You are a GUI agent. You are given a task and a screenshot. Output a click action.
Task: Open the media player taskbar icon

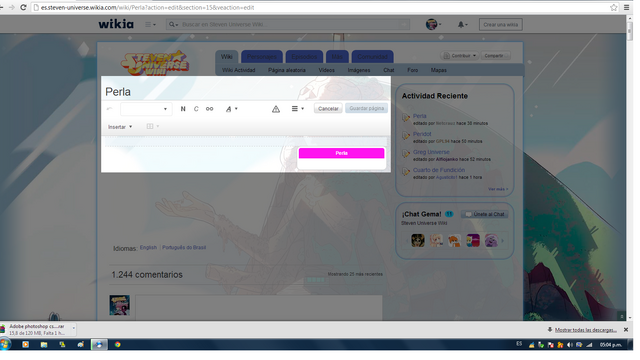click(x=25, y=344)
